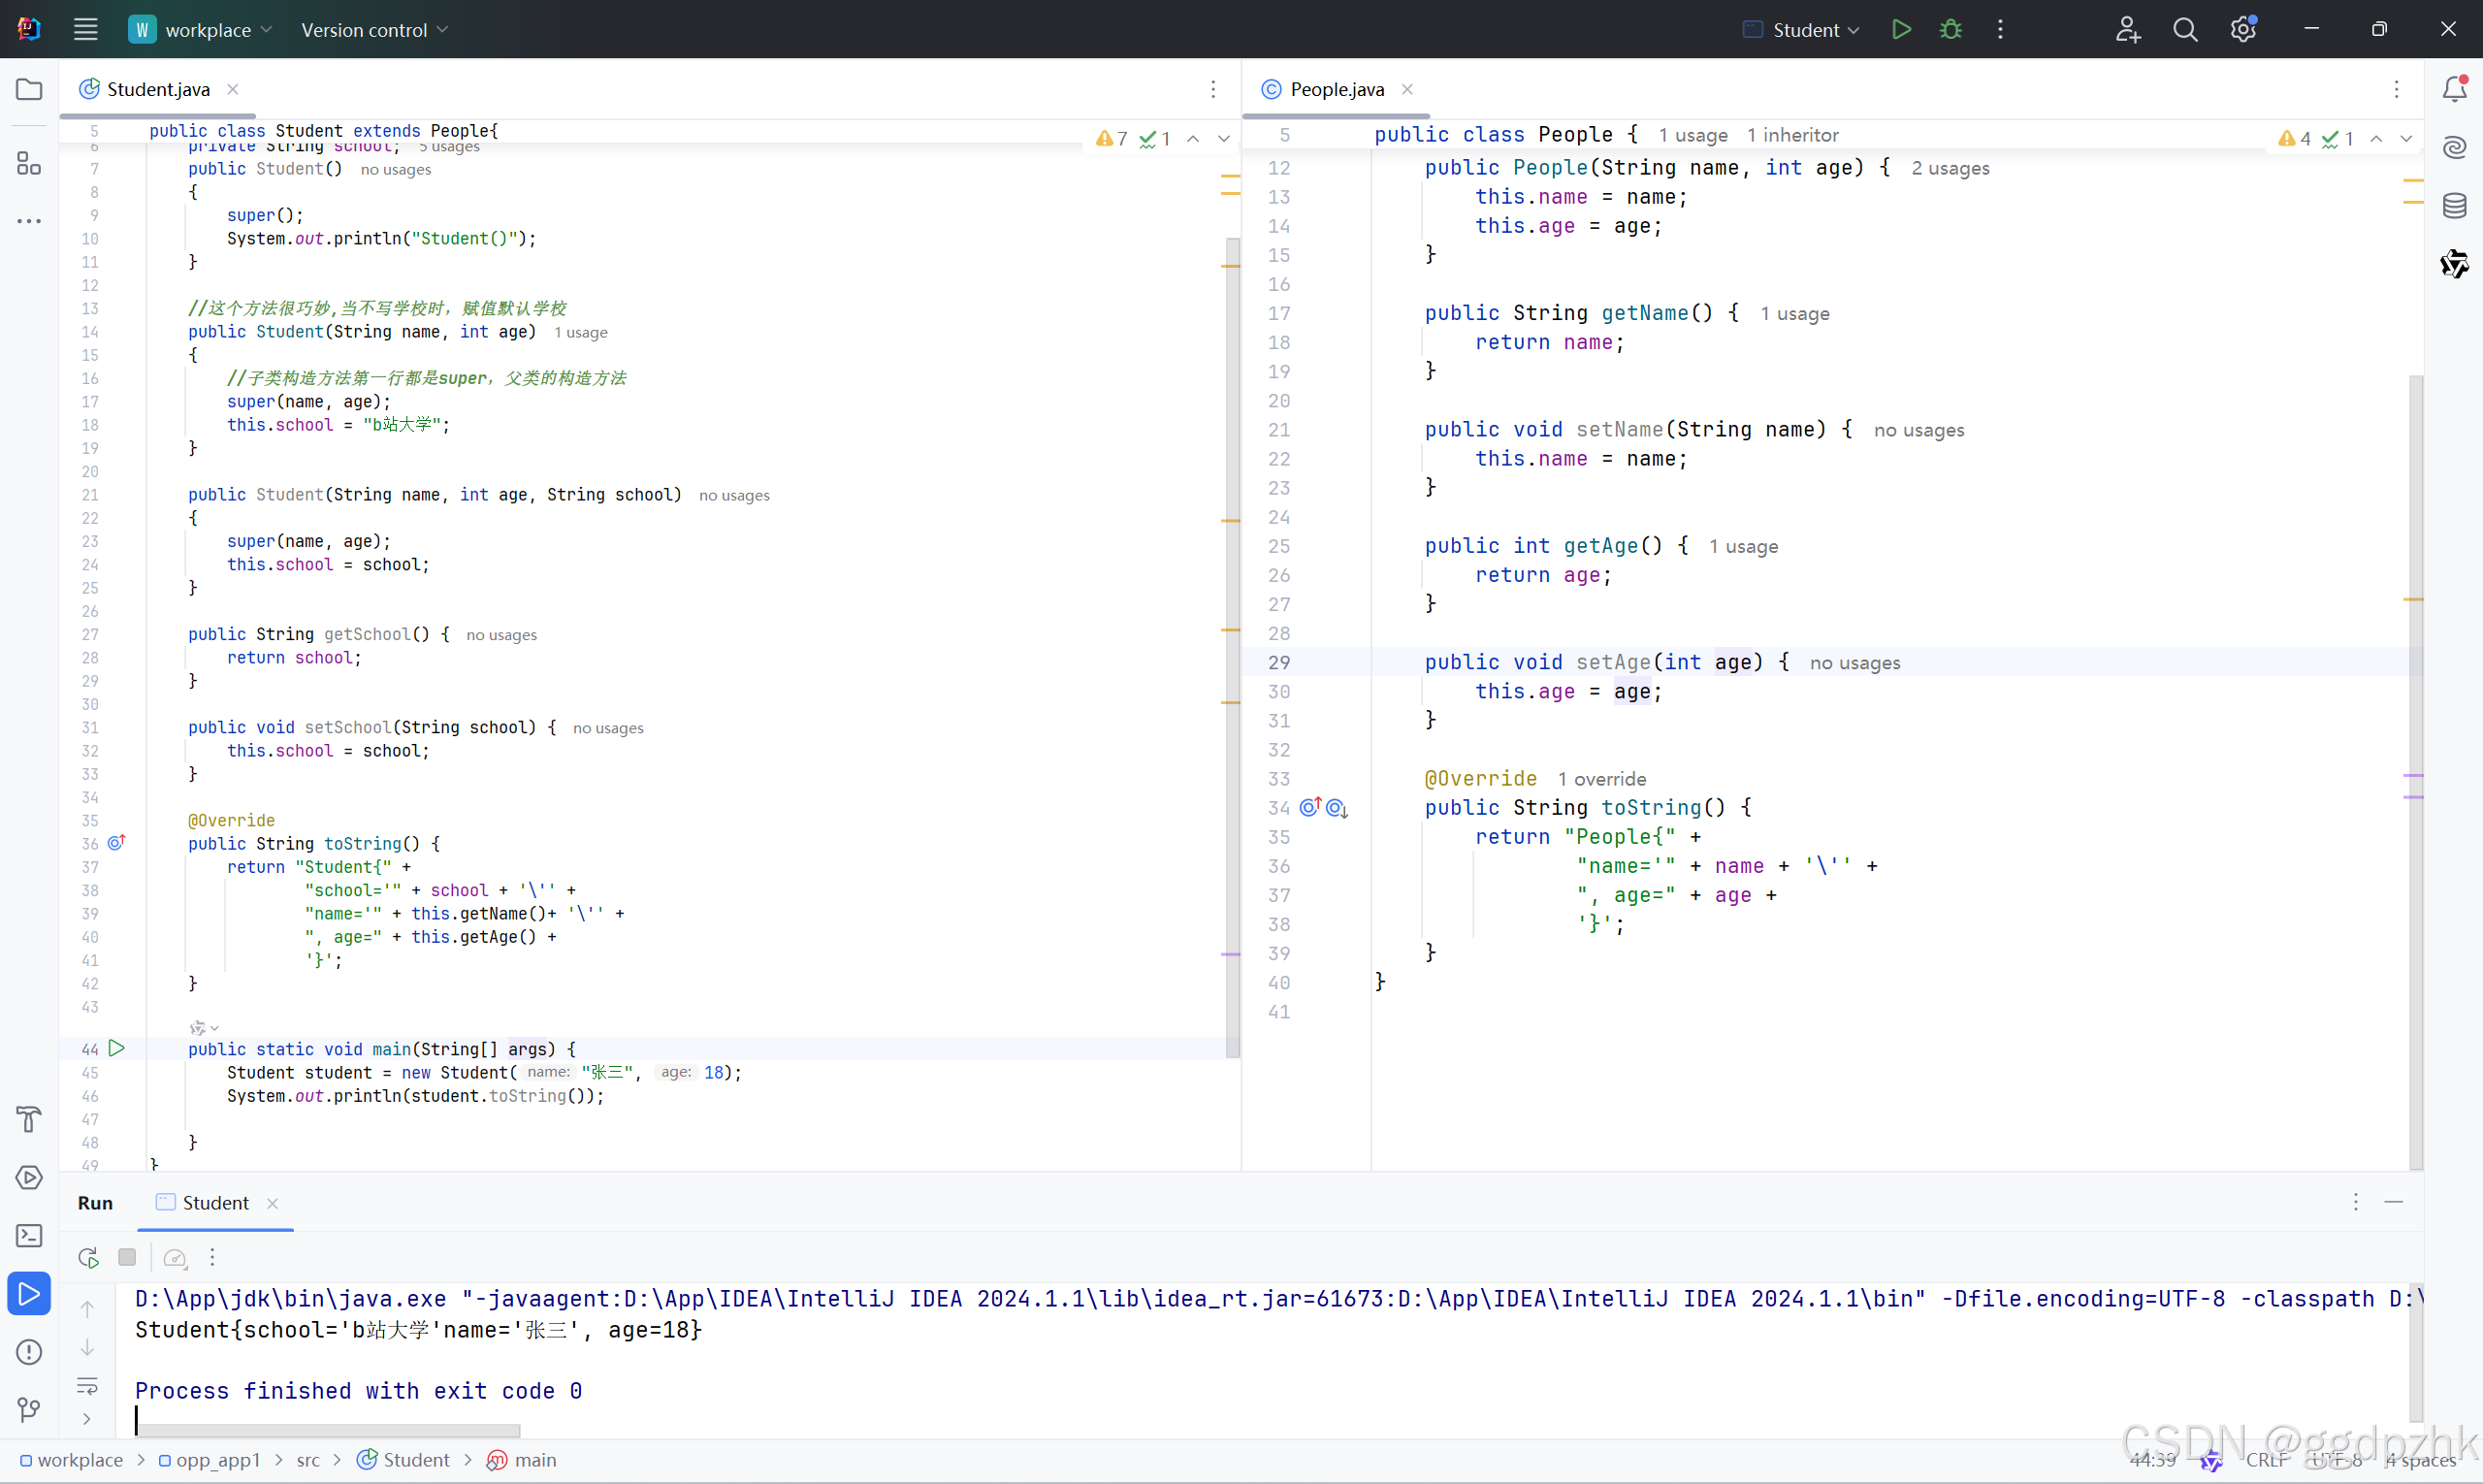
Task: Open Student.java tab options menu
Action: (1213, 89)
